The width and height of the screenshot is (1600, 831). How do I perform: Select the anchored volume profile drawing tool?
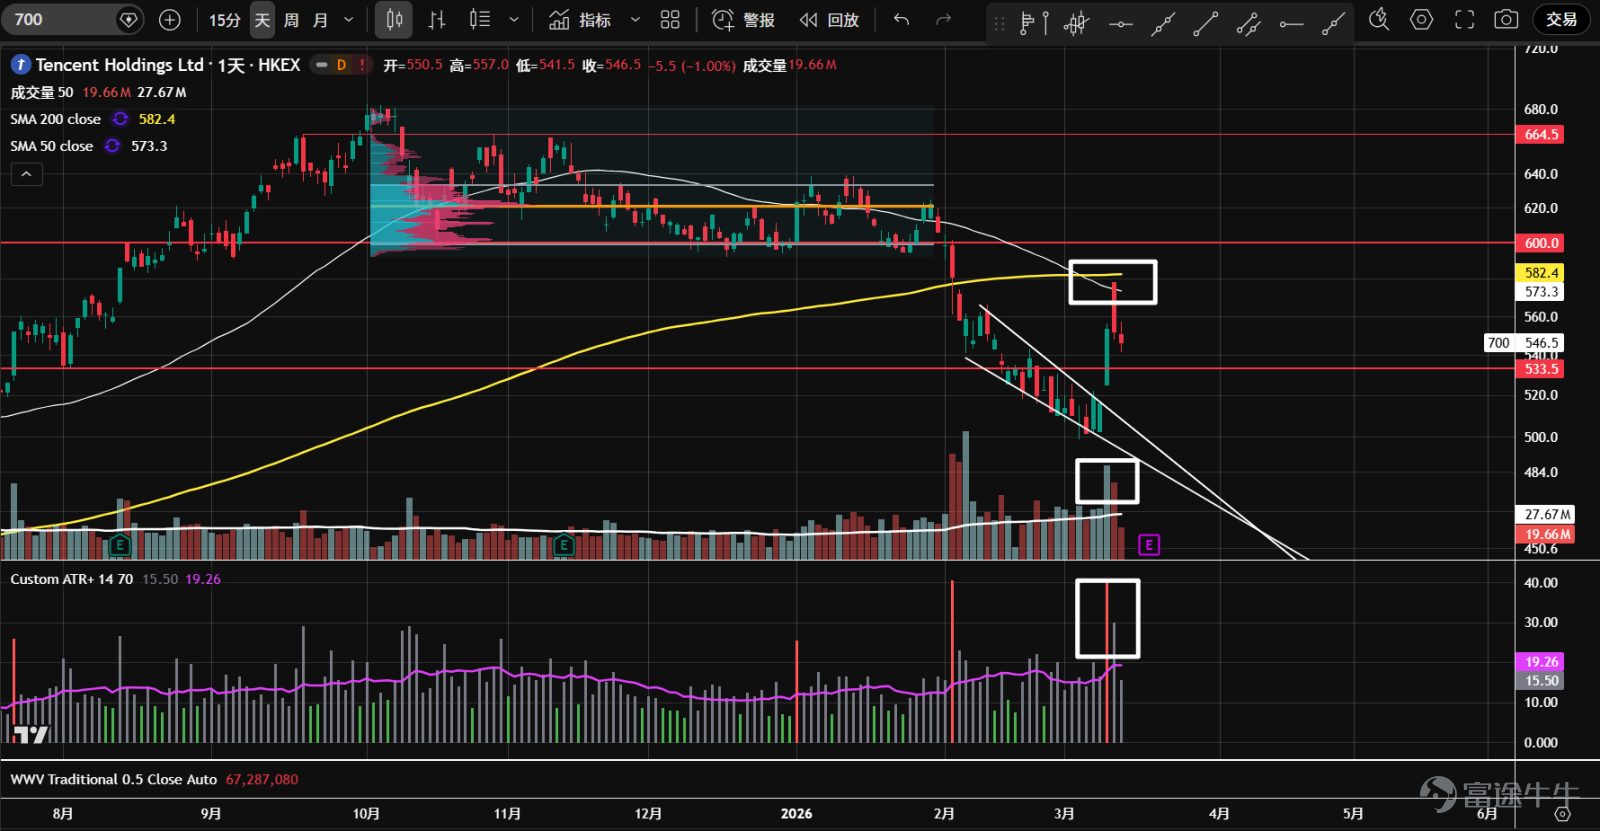pos(1033,22)
